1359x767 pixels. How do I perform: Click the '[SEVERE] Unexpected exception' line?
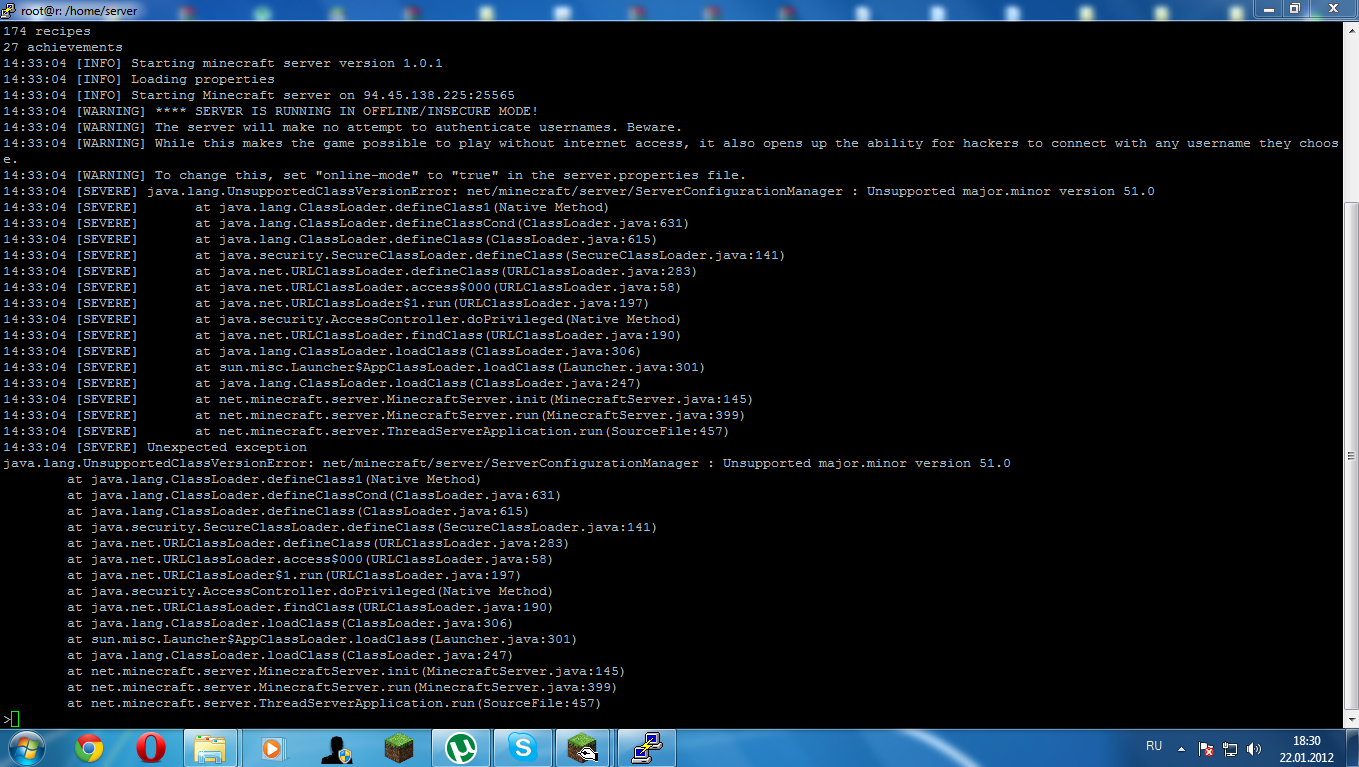click(x=155, y=447)
